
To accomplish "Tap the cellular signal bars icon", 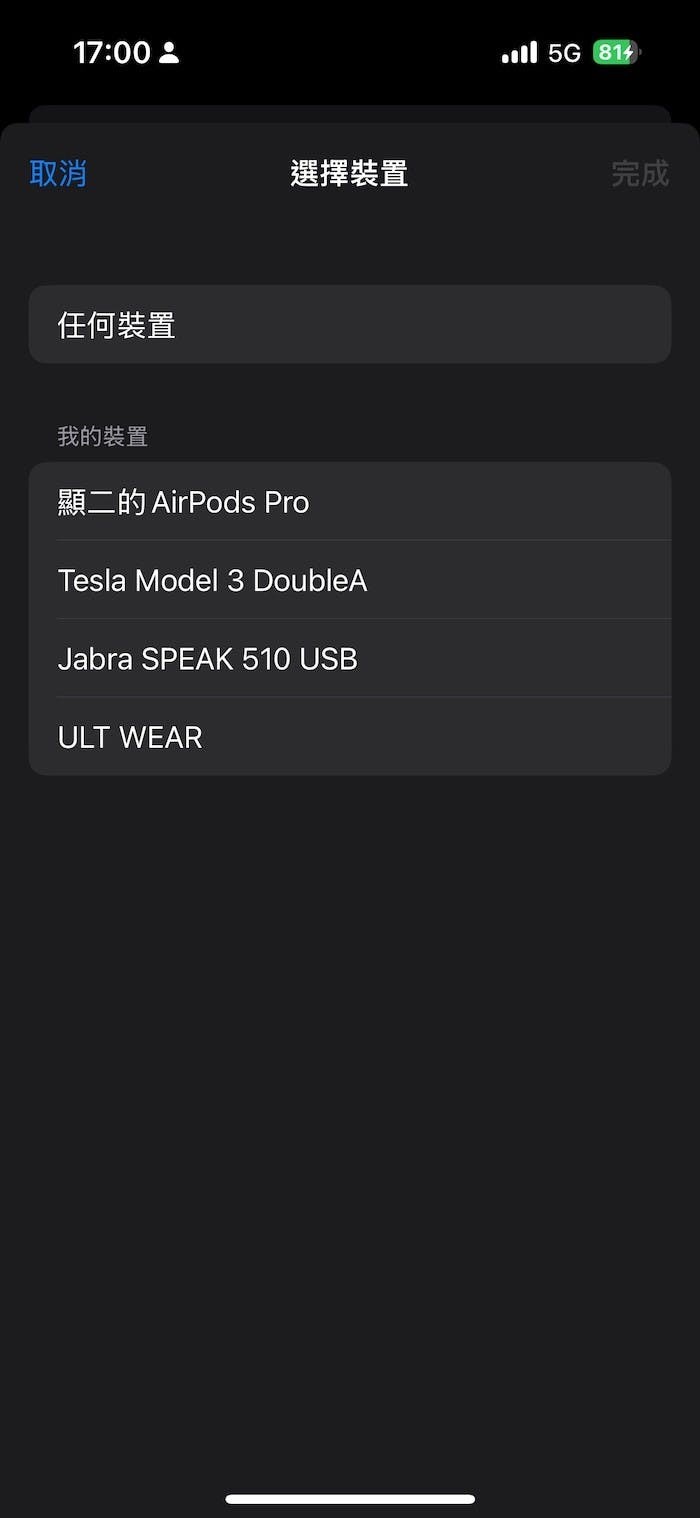I will (519, 53).
